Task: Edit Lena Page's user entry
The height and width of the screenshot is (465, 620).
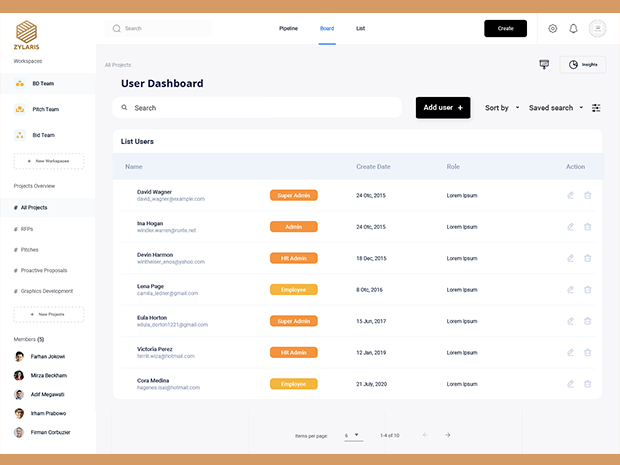Action: pos(571,289)
